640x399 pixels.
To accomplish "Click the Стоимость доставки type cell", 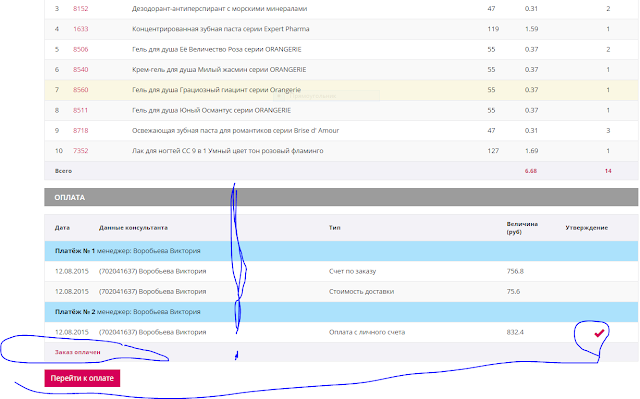I will tap(361, 292).
